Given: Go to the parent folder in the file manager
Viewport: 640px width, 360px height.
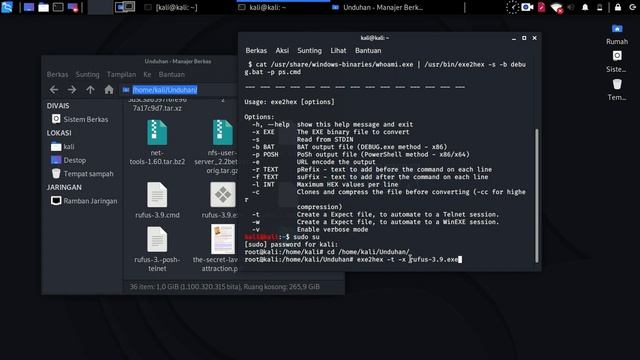Looking at the screenshot, I should pos(90,89).
